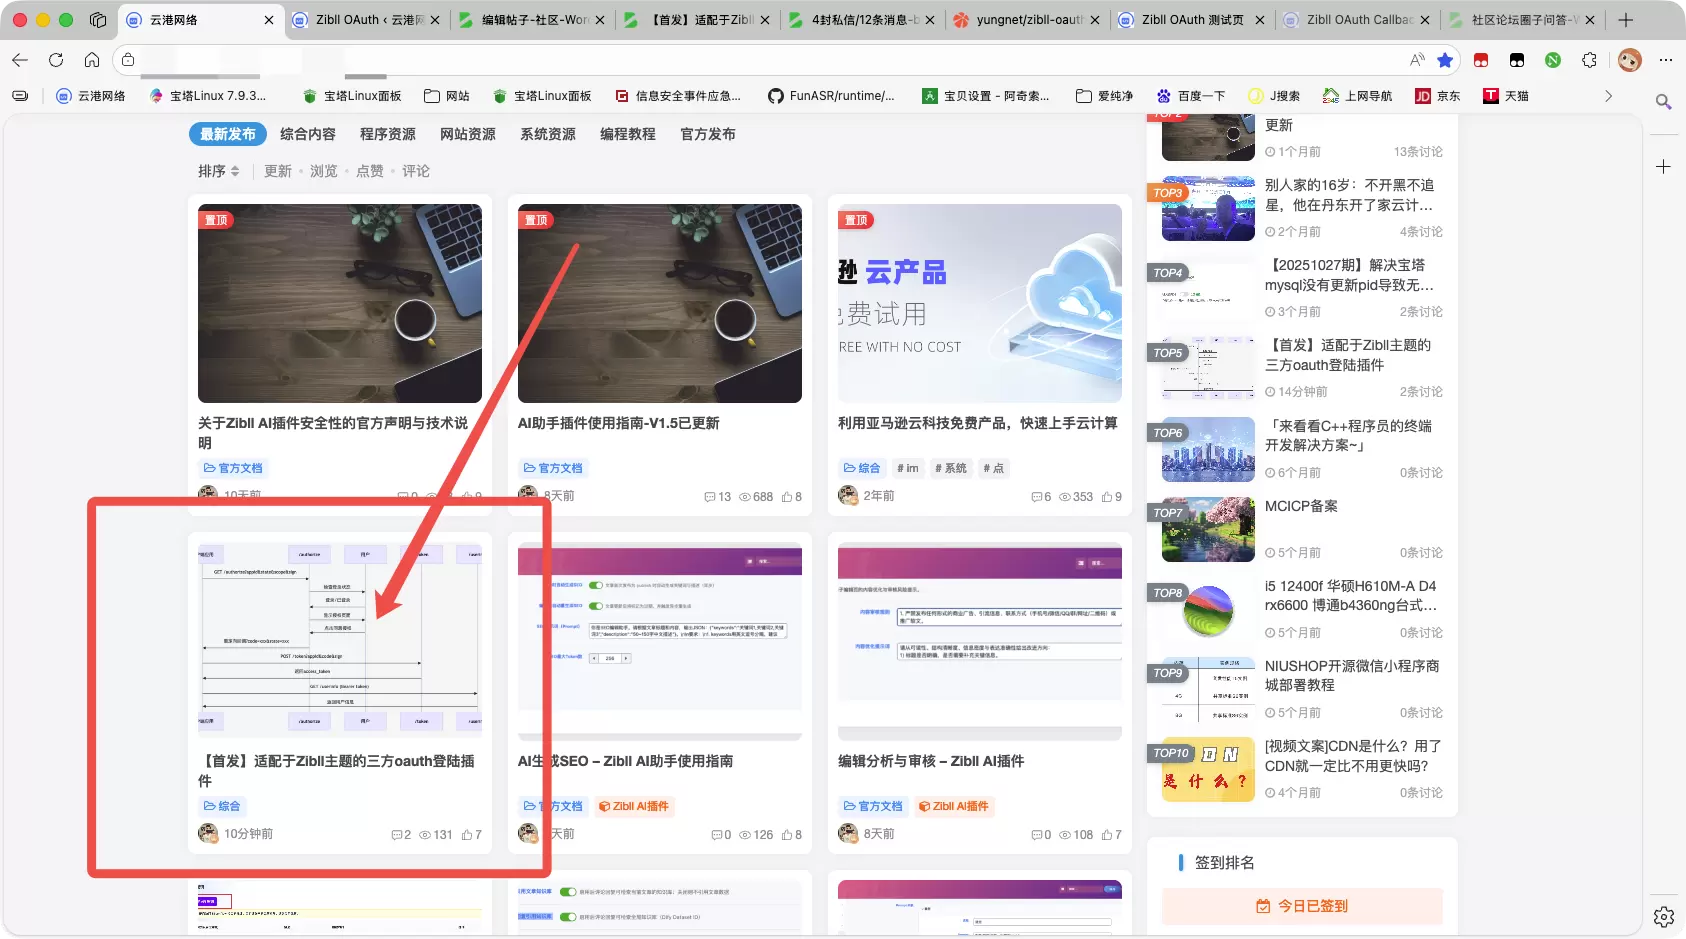Open the red extension icon in the toolbar
Viewport: 1686px width, 939px height.
tap(1481, 60)
